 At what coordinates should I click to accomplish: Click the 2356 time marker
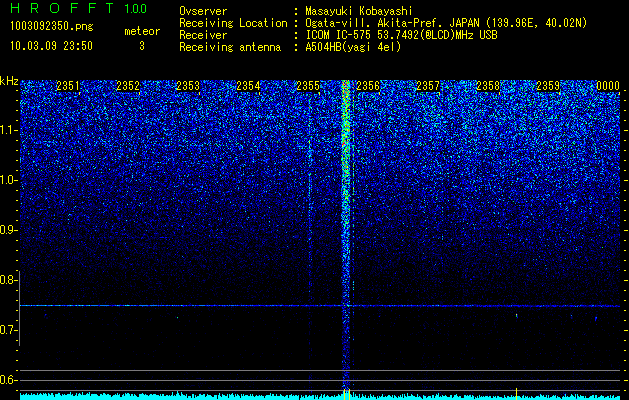point(368,86)
